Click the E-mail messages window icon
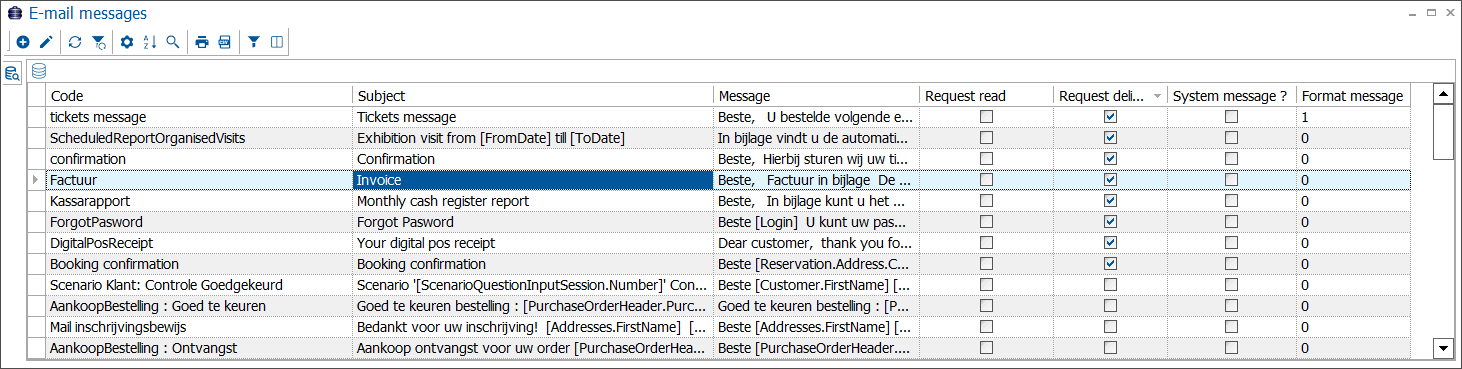Screen dimensions: 1462x369 coord(14,13)
